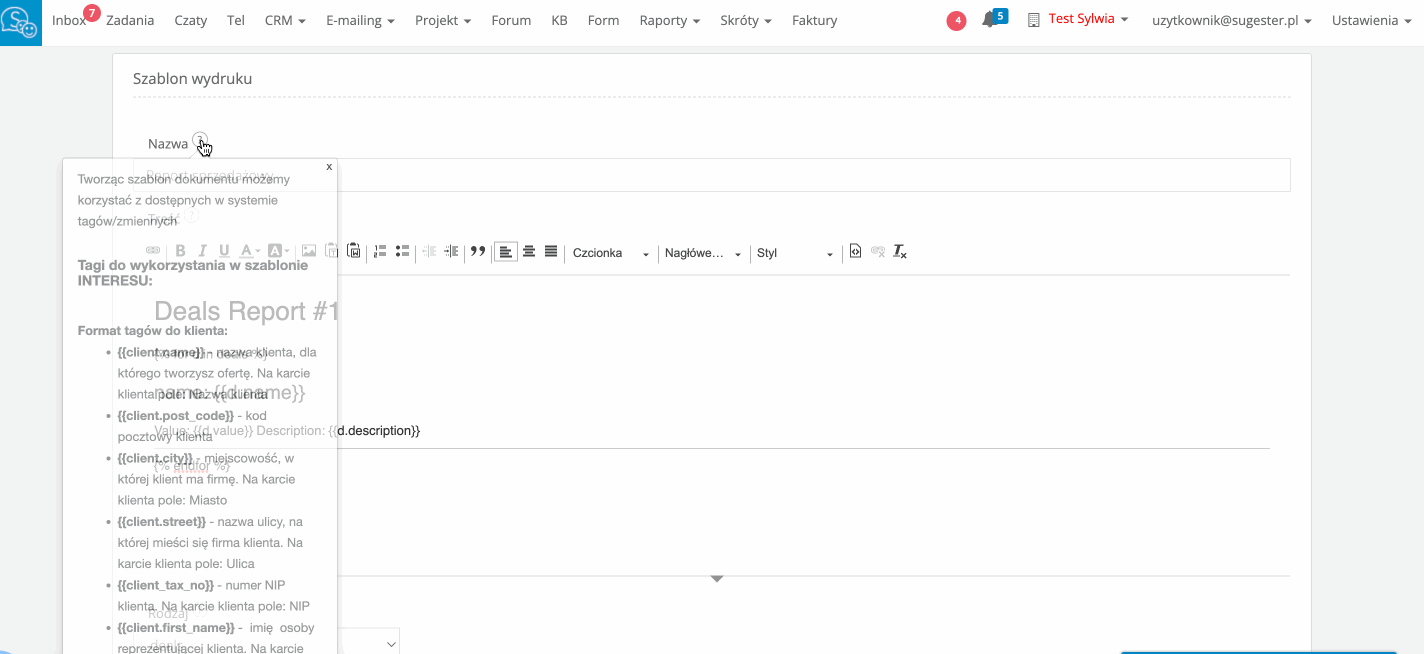Click the d.description tag in editor
The width and height of the screenshot is (1424, 654).
pos(375,431)
